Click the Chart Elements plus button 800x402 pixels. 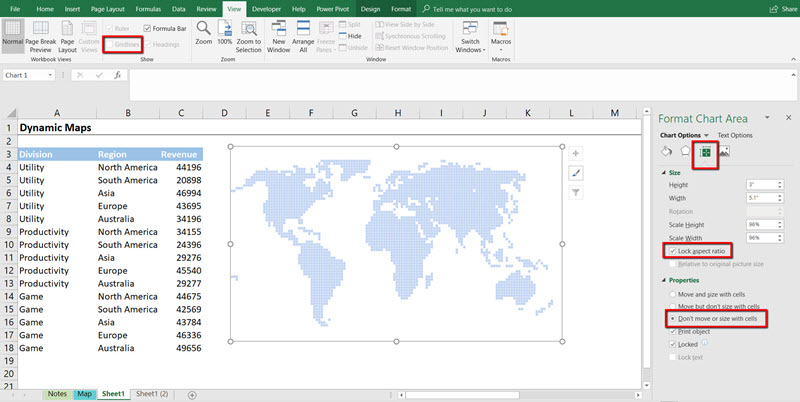pyautogui.click(x=575, y=153)
